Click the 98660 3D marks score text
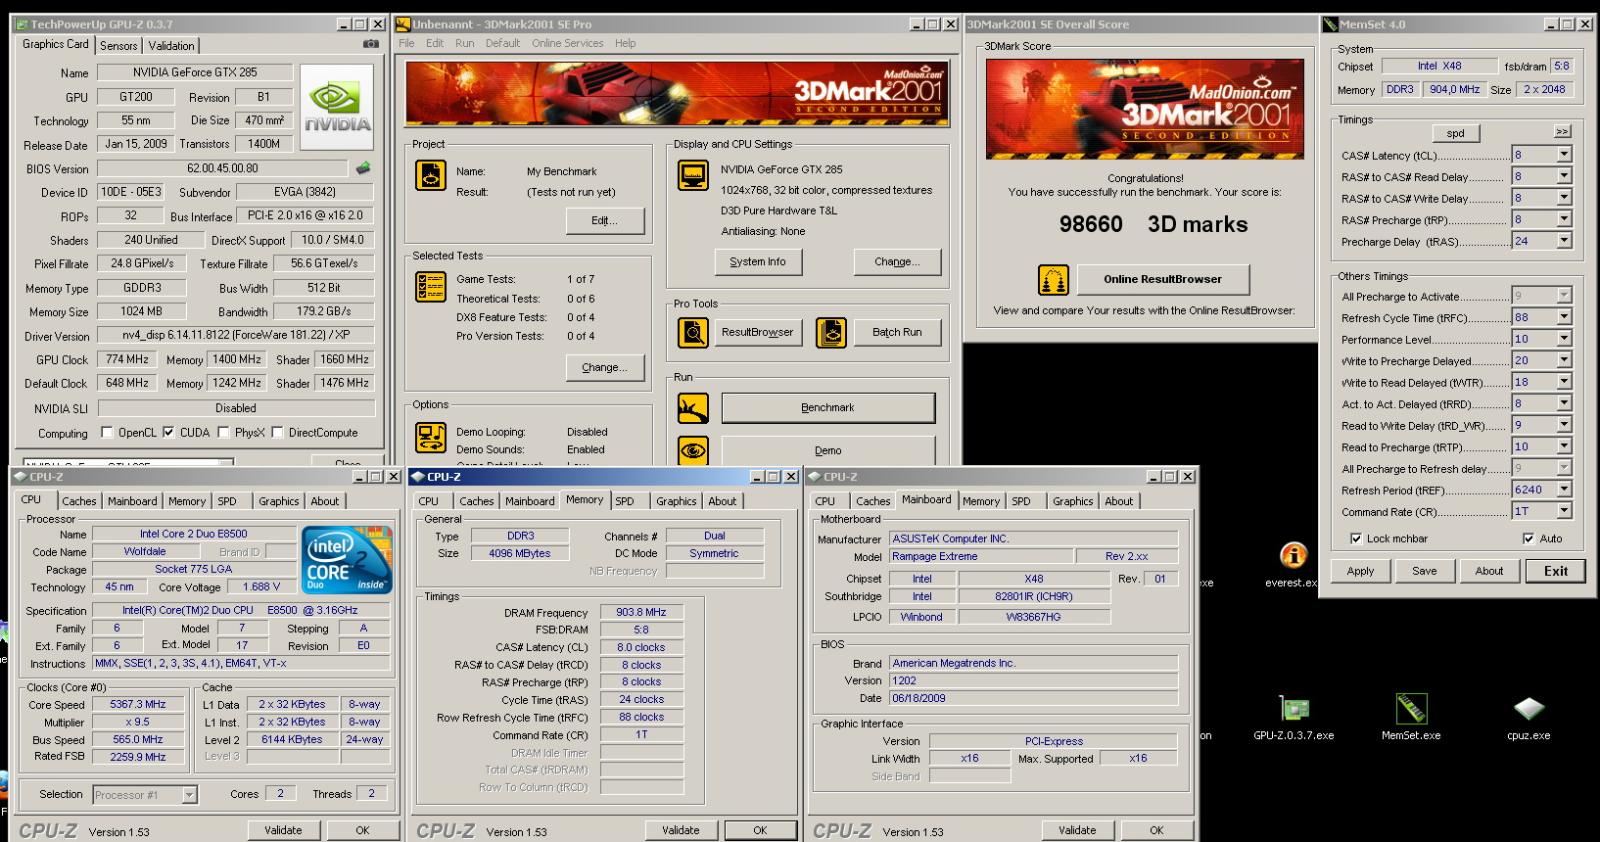The width and height of the screenshot is (1600, 842). pos(1153,224)
